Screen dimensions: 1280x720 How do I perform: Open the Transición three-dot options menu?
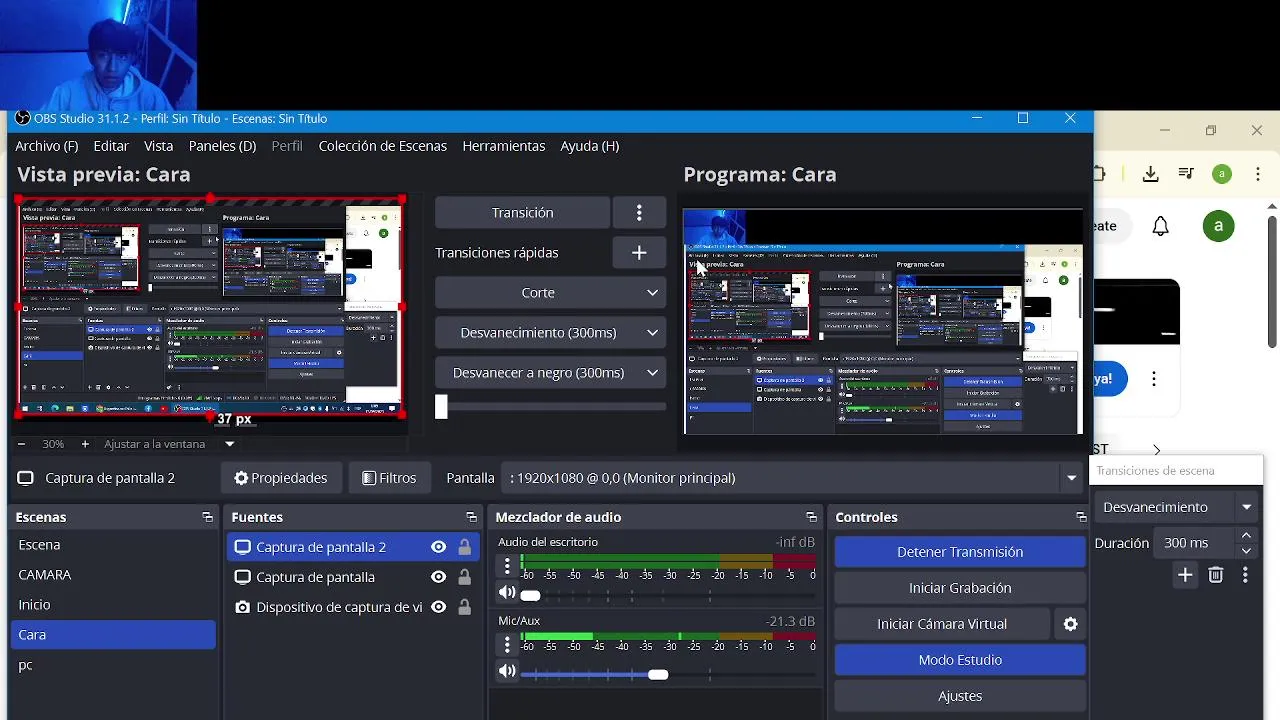click(639, 213)
